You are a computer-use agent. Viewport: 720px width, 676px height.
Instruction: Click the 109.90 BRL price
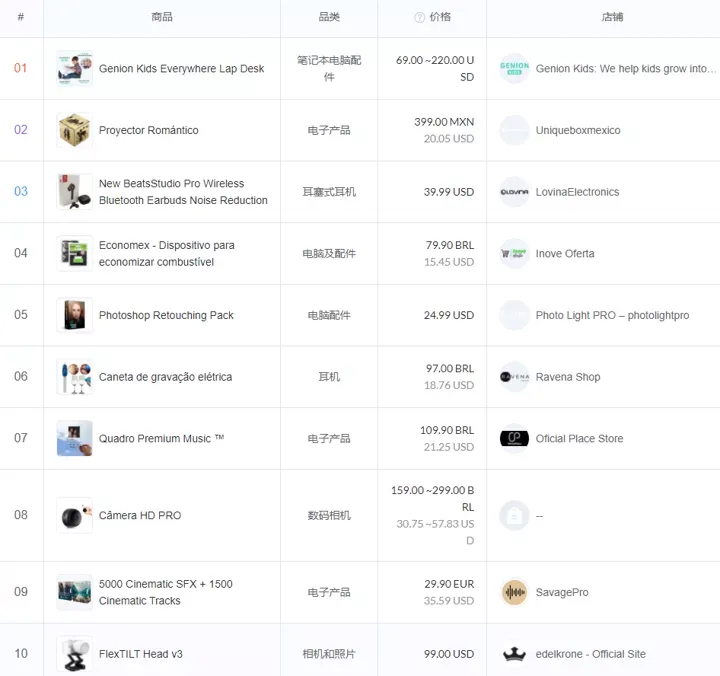tap(447, 430)
